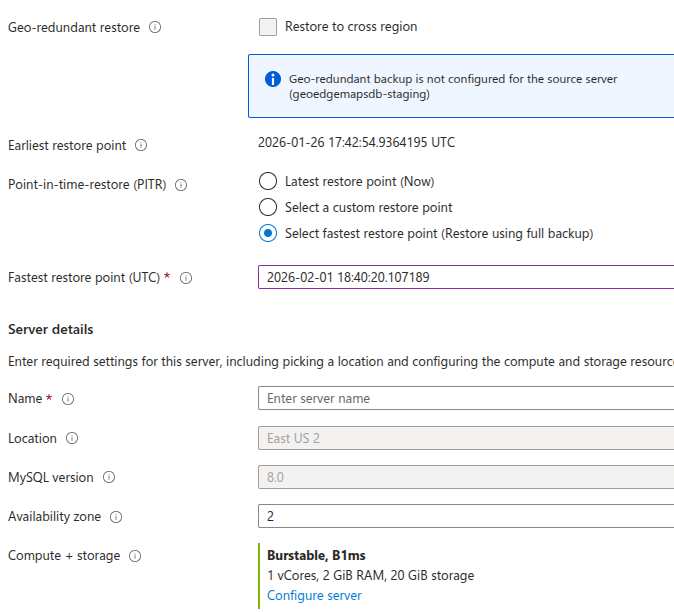Screen dimensions: 674x612
Task: Show Compute + storage info icon
Action: (135, 556)
